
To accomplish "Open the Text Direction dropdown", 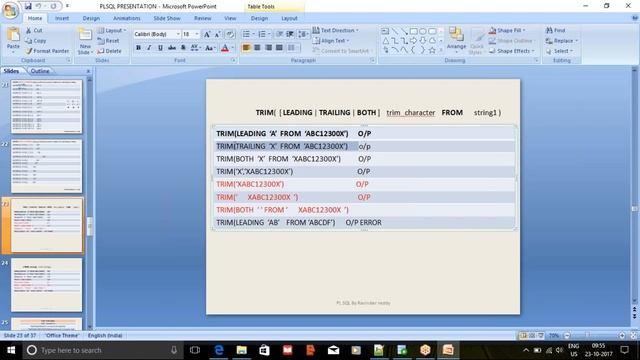I will (336, 30).
